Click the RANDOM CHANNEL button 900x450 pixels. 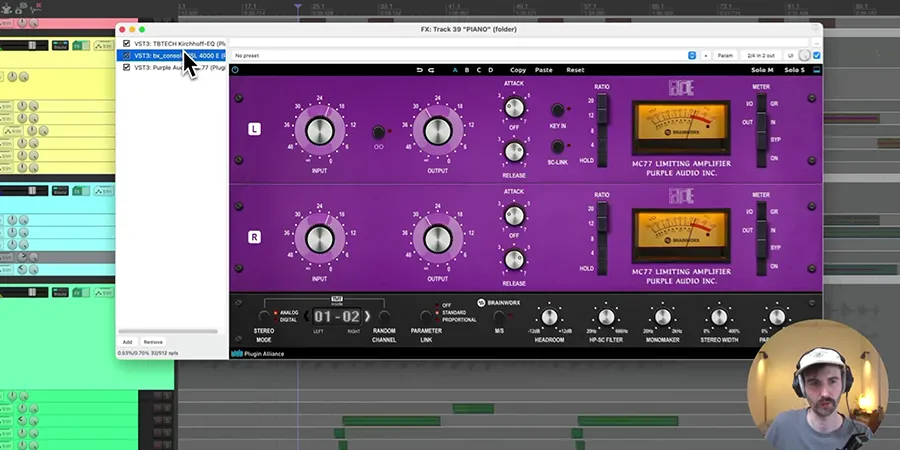point(384,316)
